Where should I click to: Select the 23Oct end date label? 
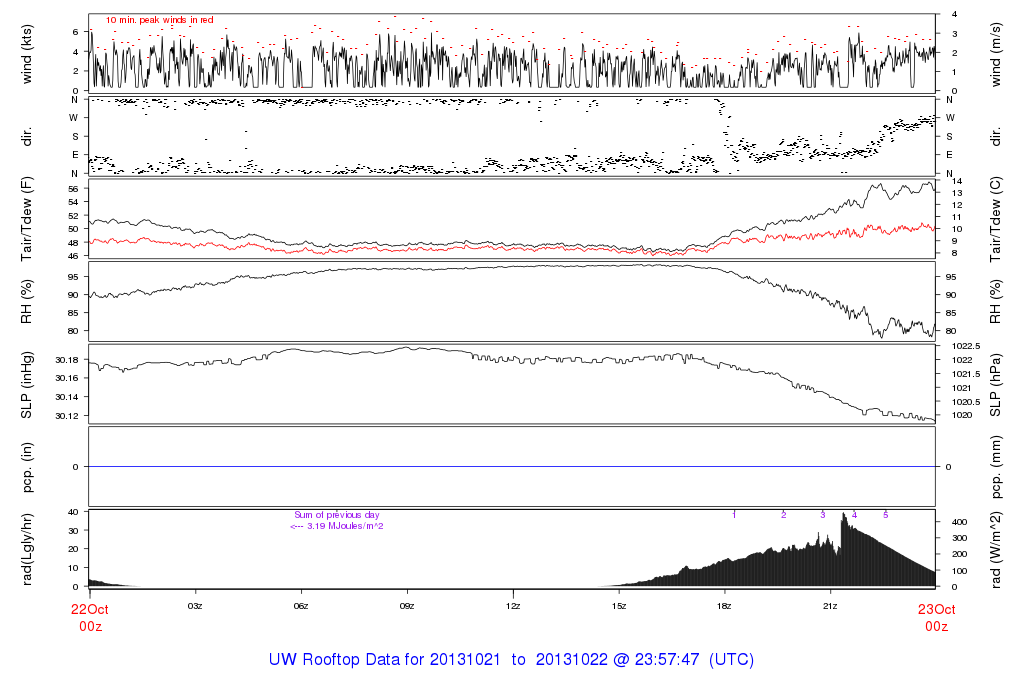click(x=935, y=608)
